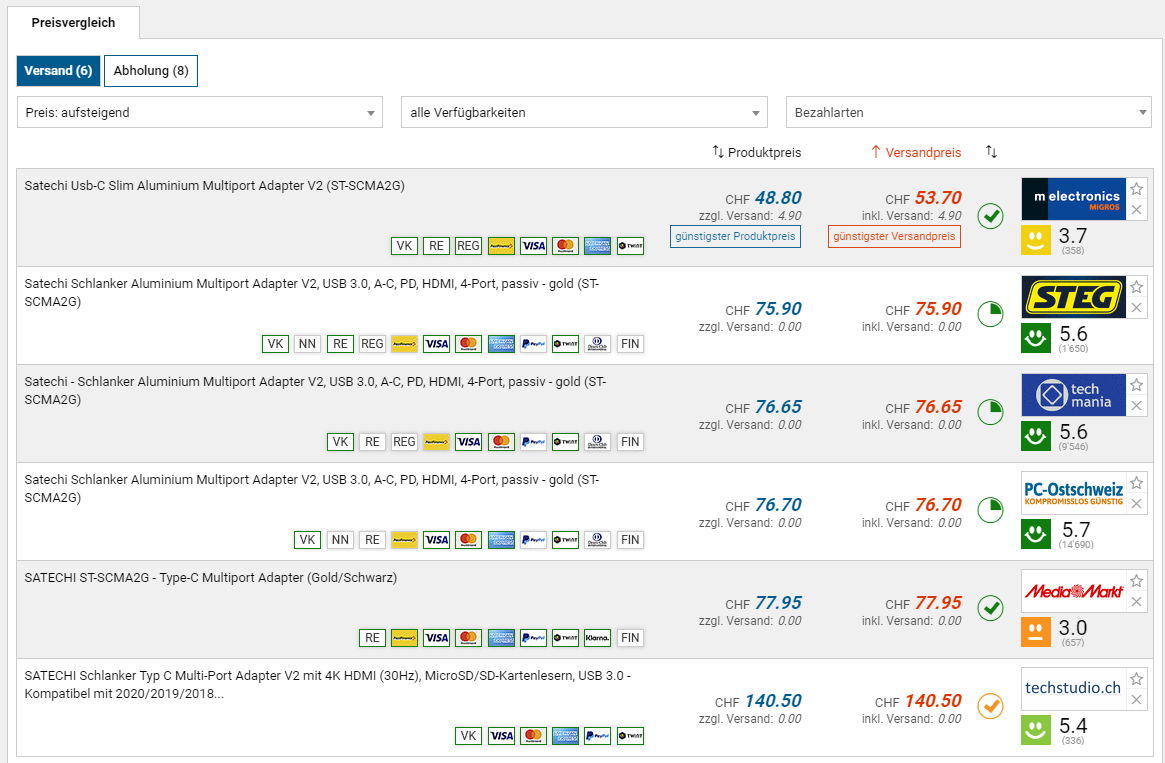Open the 'Preis: aufsteigend' sort dropdown
The height and width of the screenshot is (763, 1165).
click(200, 112)
